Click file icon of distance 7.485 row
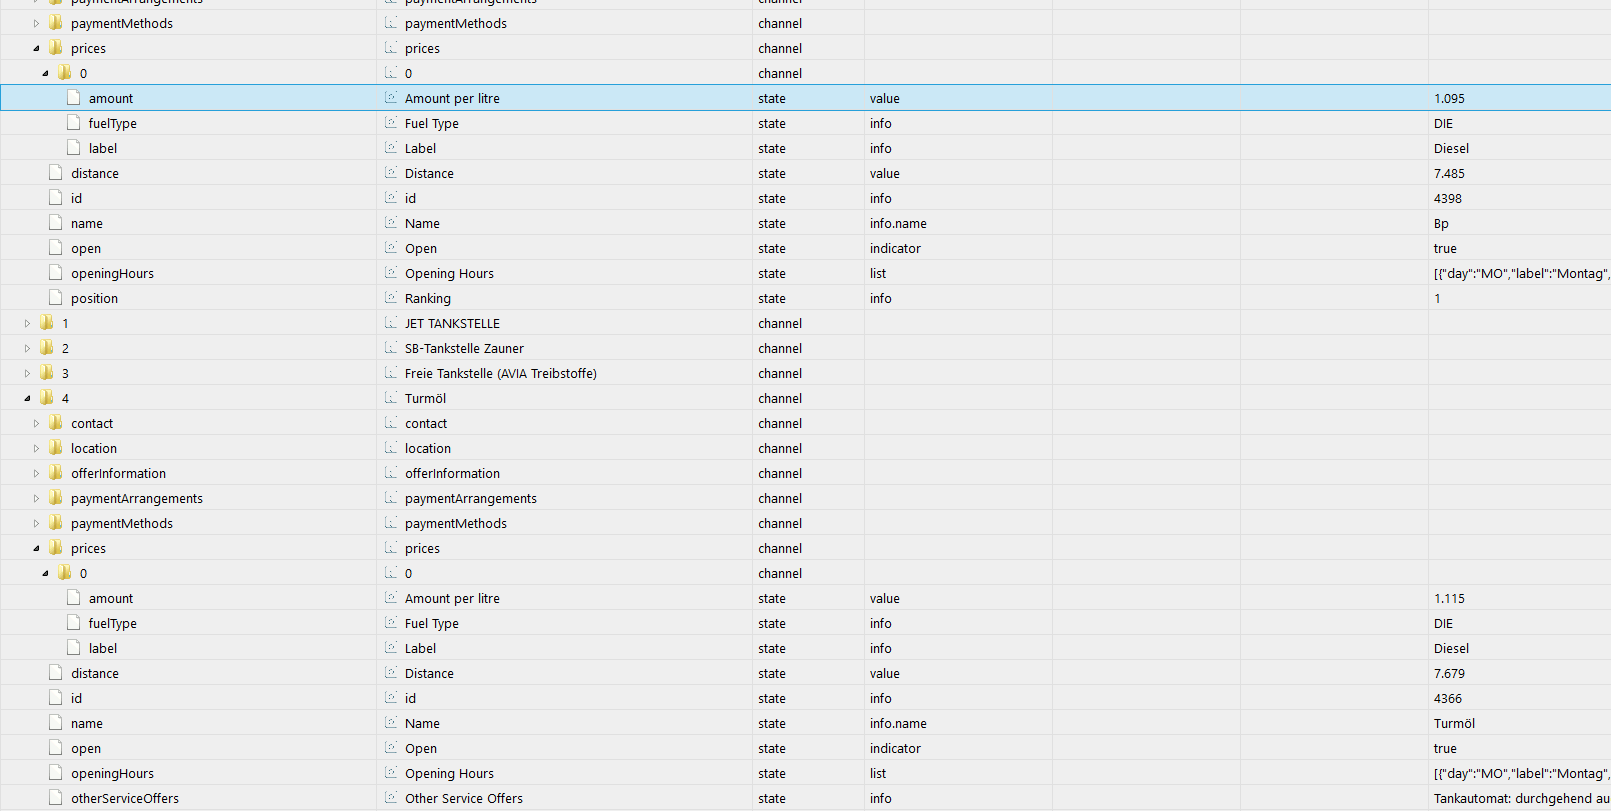Viewport: 1611px width, 811px height. (x=56, y=172)
